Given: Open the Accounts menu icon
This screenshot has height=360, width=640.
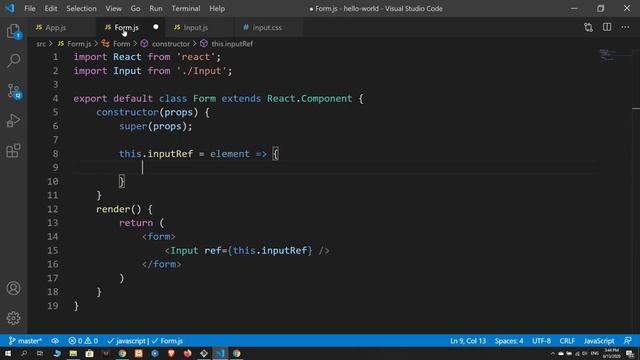Looking at the screenshot, I should [13, 288].
